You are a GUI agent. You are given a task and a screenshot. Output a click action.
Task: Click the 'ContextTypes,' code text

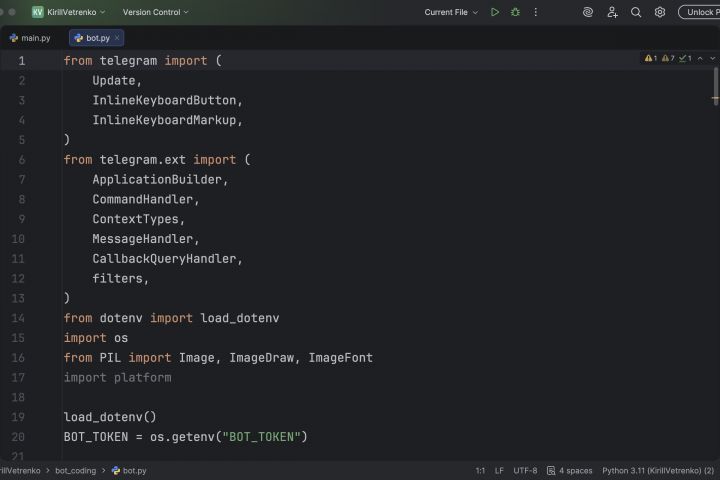[x=138, y=219]
